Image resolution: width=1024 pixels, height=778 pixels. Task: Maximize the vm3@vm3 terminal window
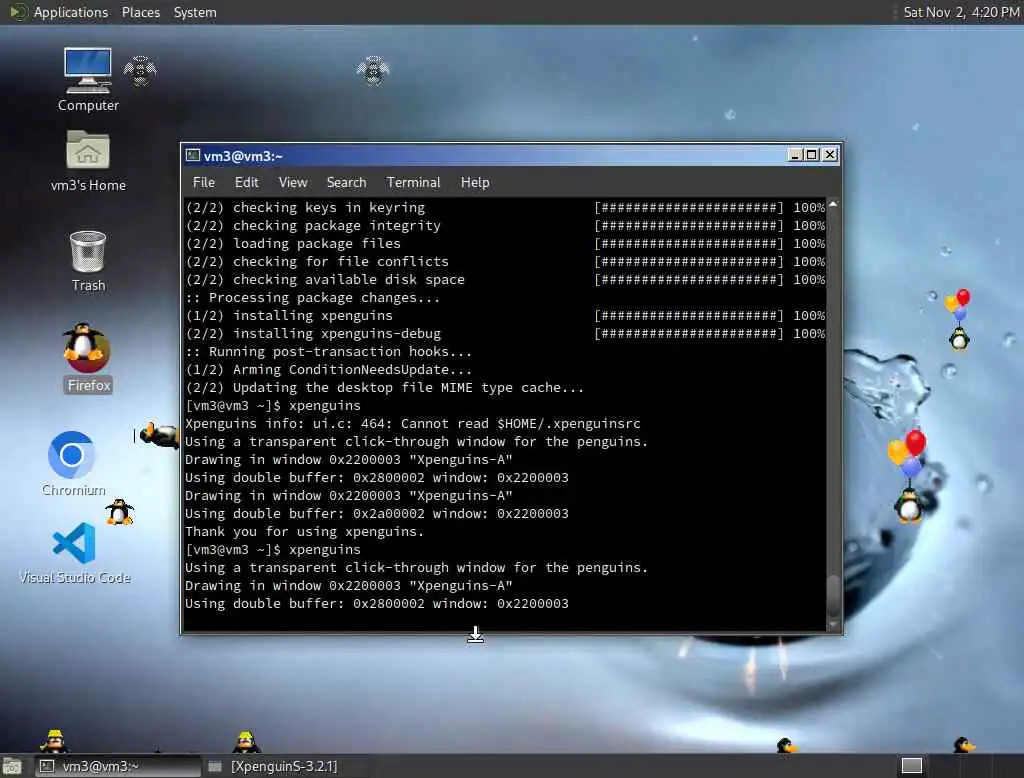(812, 155)
